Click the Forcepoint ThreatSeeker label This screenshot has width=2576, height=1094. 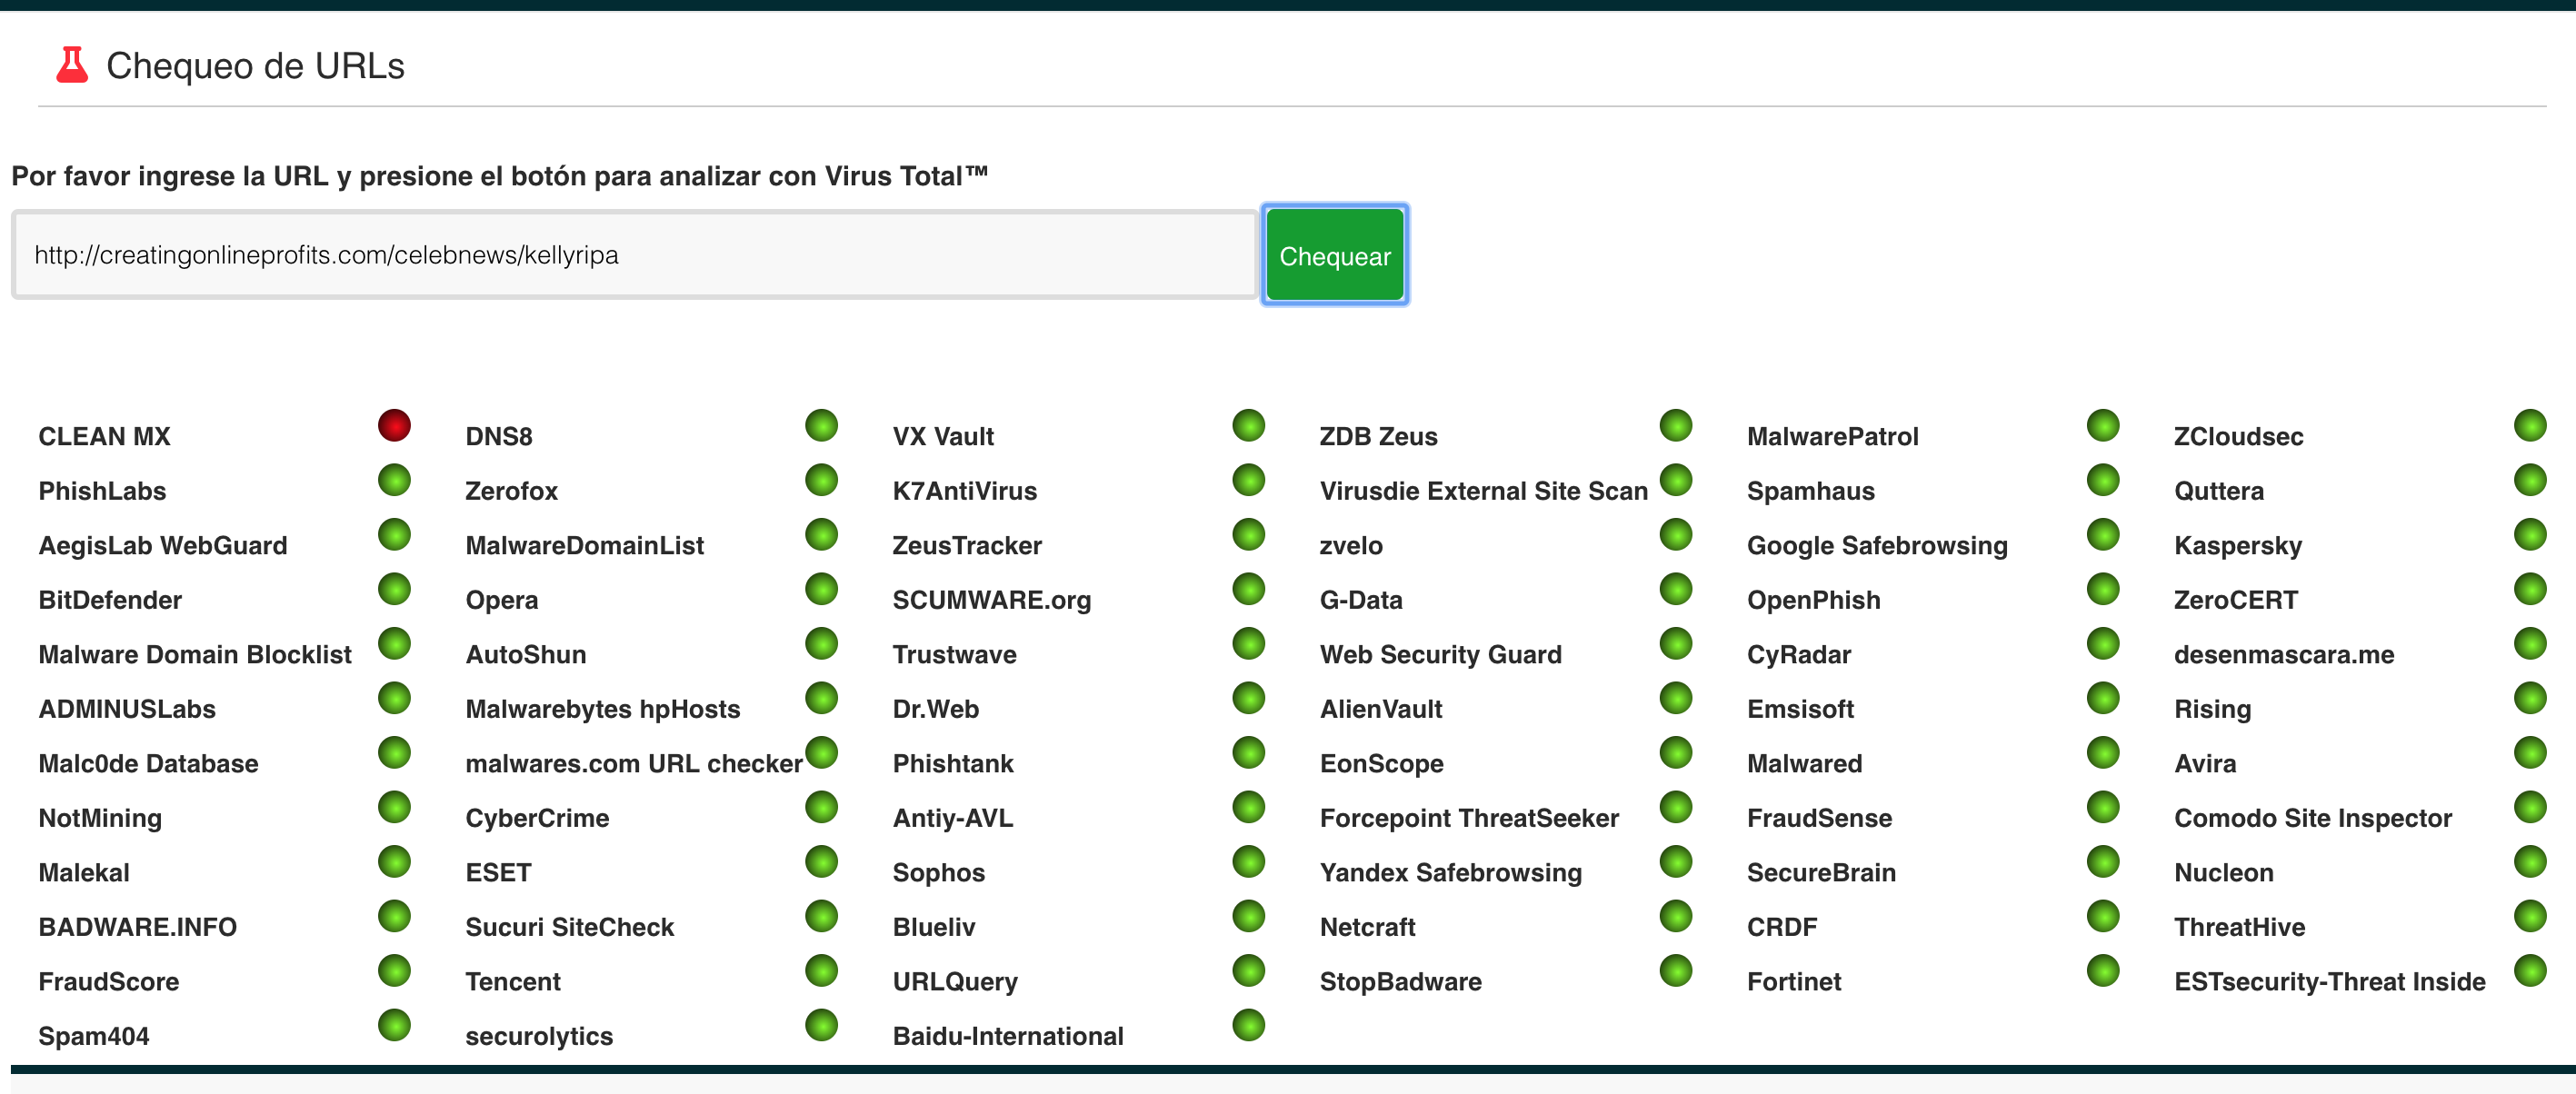1469,818
